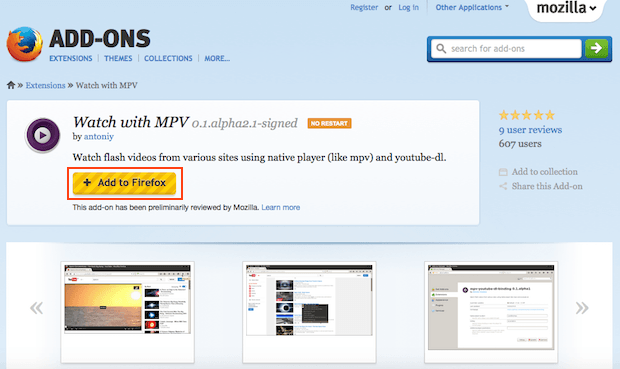Go to the Extensions menu item

coord(71,59)
